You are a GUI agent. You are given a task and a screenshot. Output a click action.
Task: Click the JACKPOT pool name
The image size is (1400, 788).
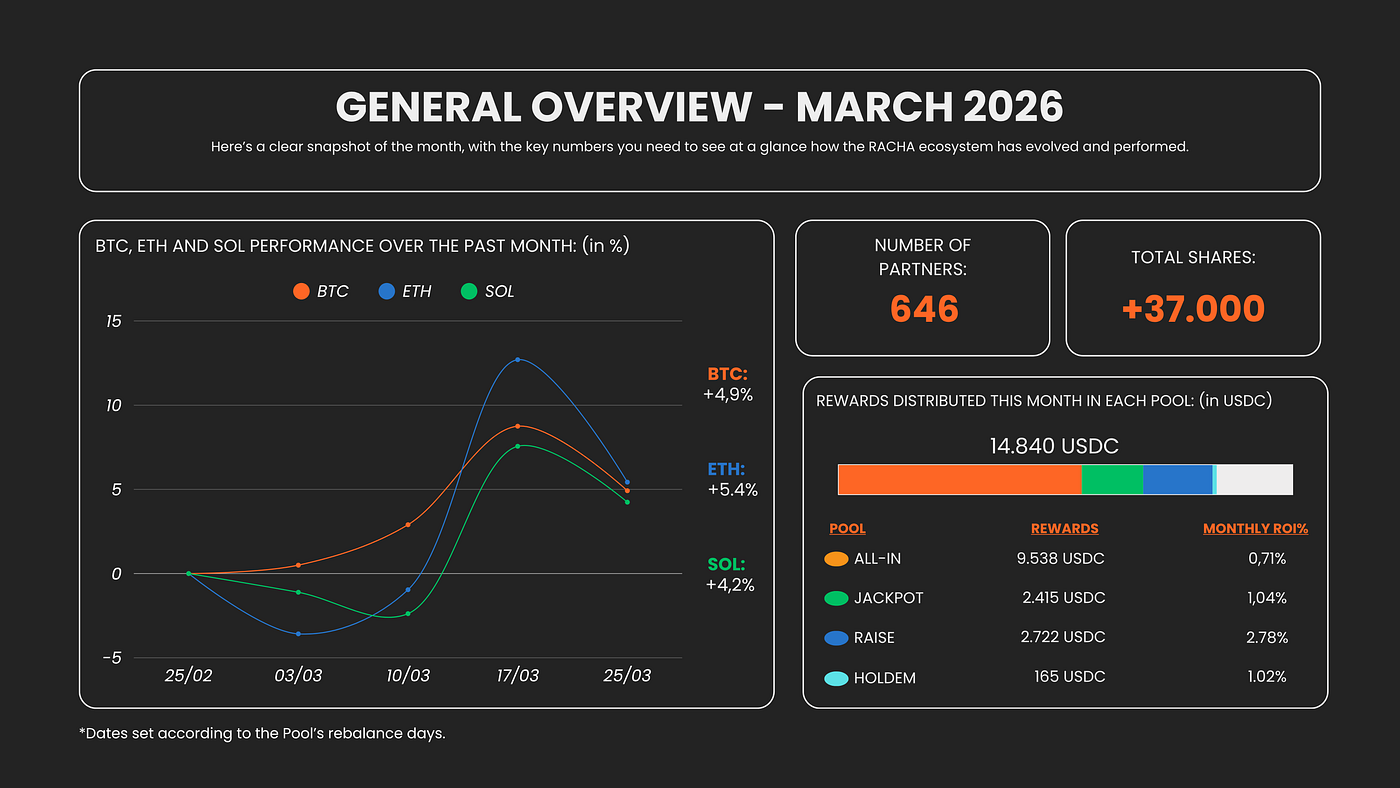[889, 598]
